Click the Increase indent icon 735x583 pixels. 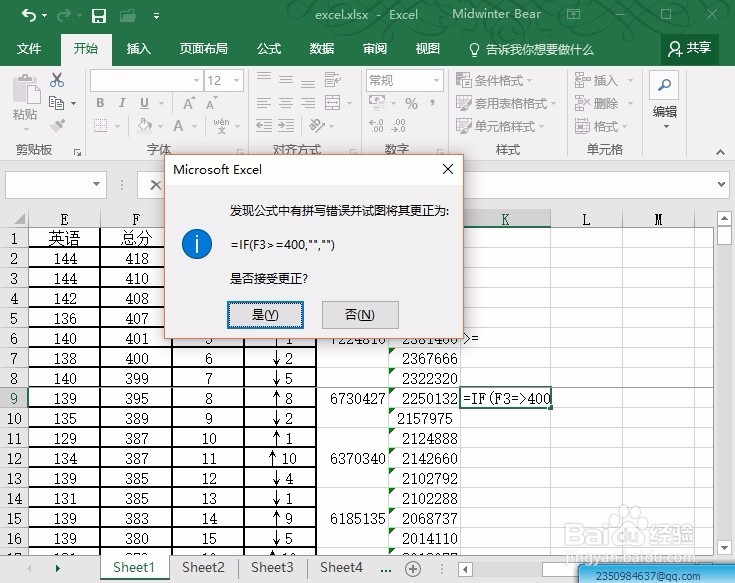286,125
